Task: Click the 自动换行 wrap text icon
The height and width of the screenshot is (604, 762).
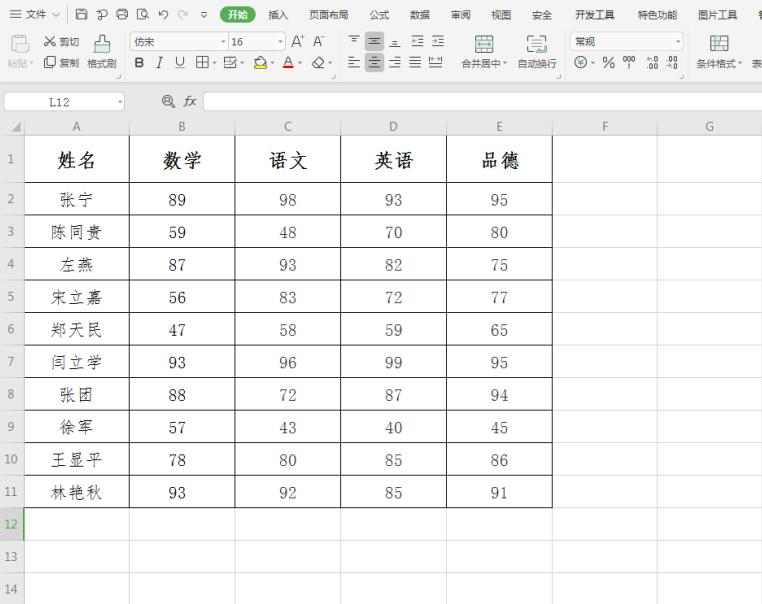Action: (537, 45)
